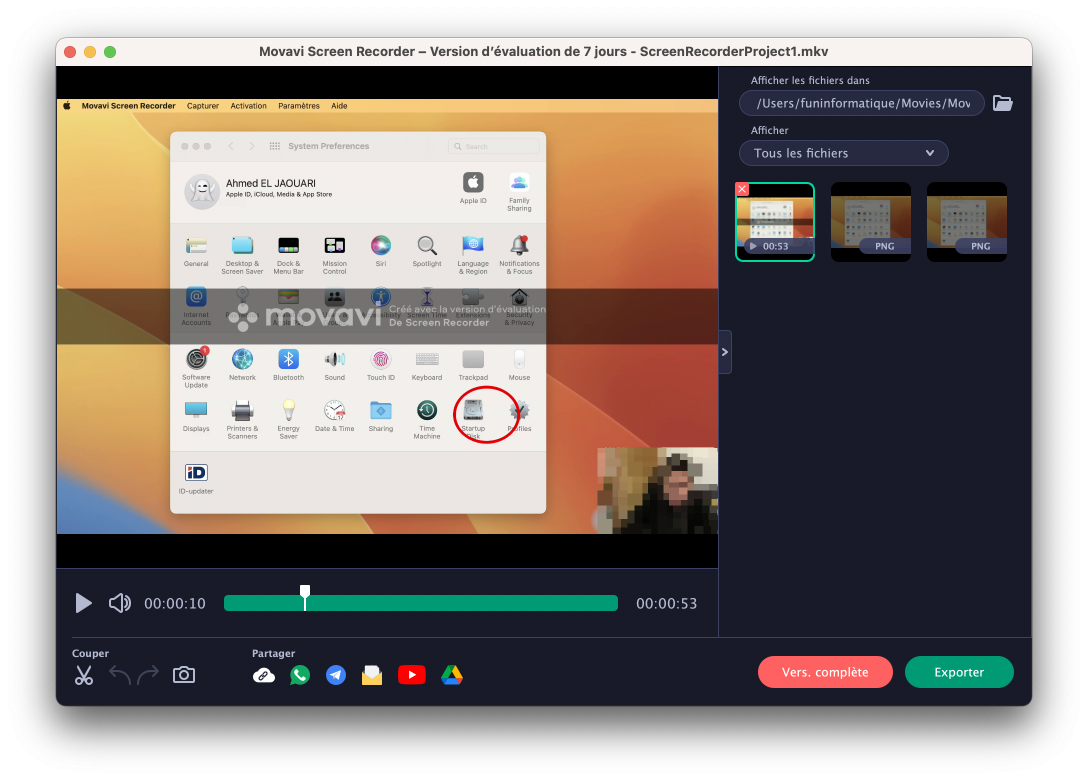The image size is (1088, 780).
Task: Collapse the files side panel arrow
Action: [725, 352]
